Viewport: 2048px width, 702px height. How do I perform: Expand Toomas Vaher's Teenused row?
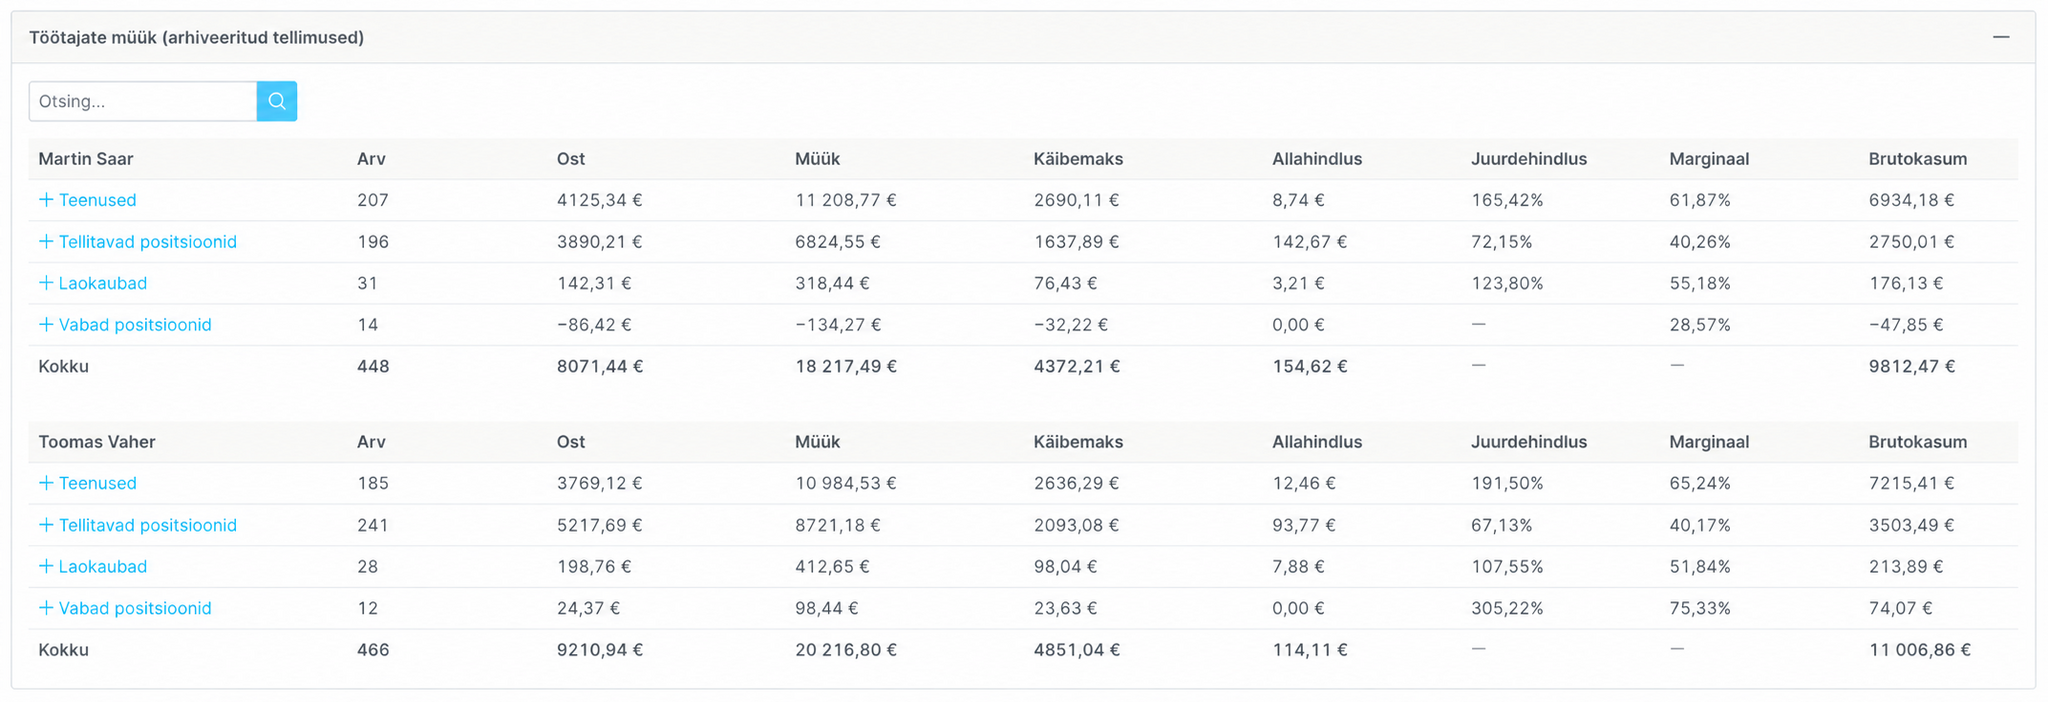pos(87,483)
